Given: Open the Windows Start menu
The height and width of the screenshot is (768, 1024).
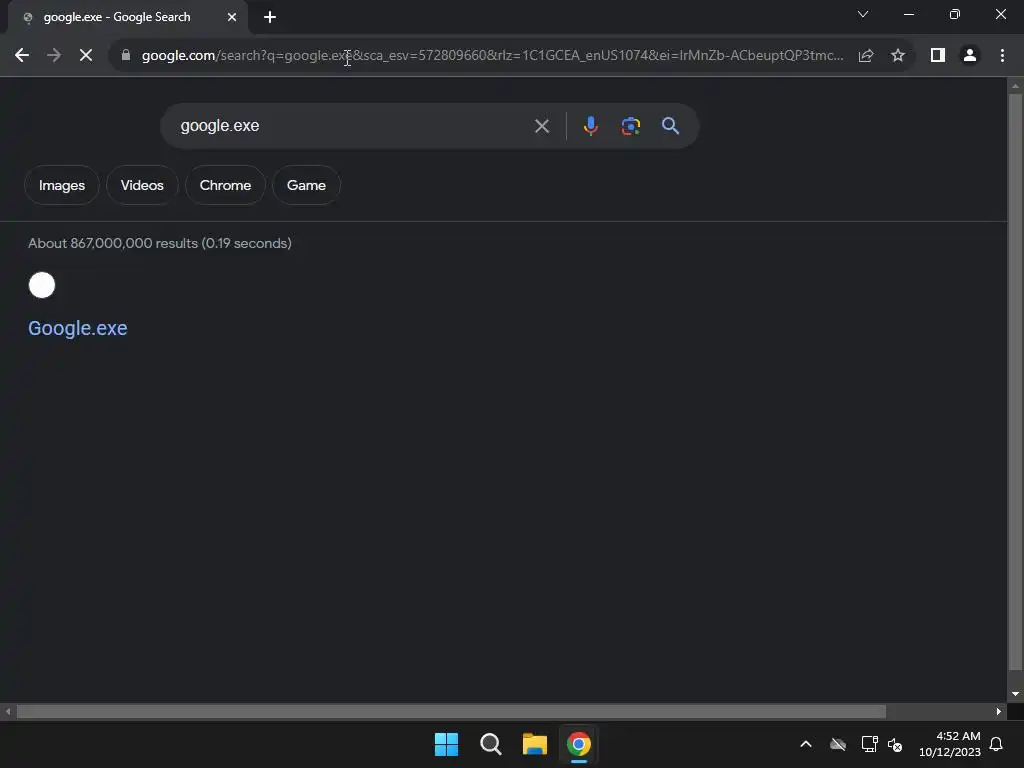Looking at the screenshot, I should [447, 744].
